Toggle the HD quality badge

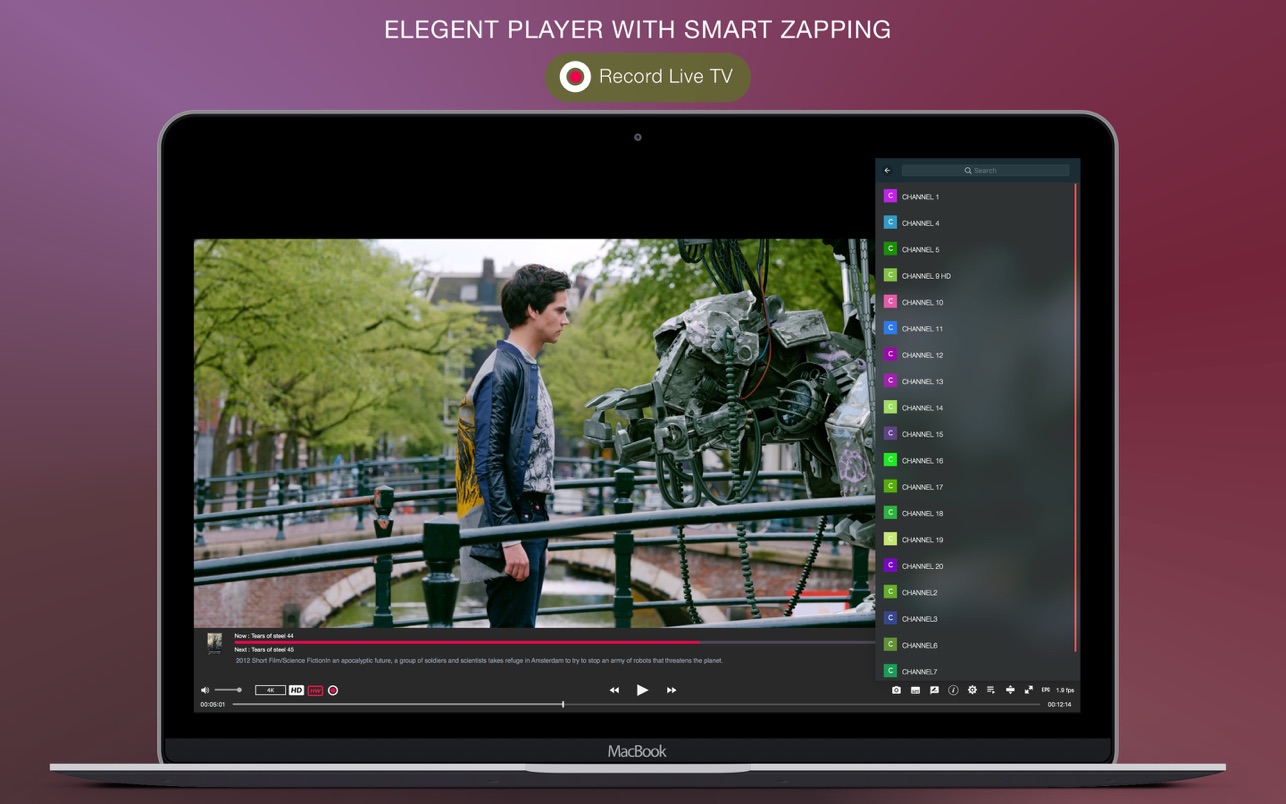(x=296, y=690)
